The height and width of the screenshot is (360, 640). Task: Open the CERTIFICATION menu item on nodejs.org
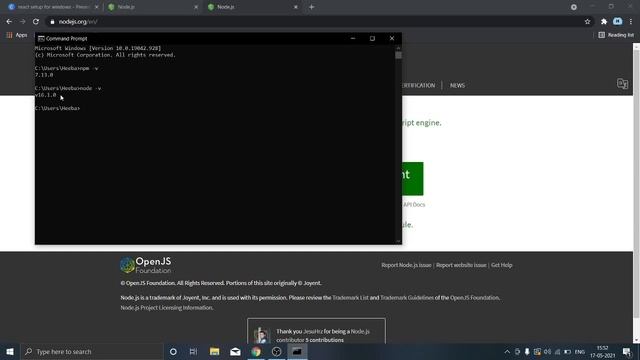click(418, 85)
